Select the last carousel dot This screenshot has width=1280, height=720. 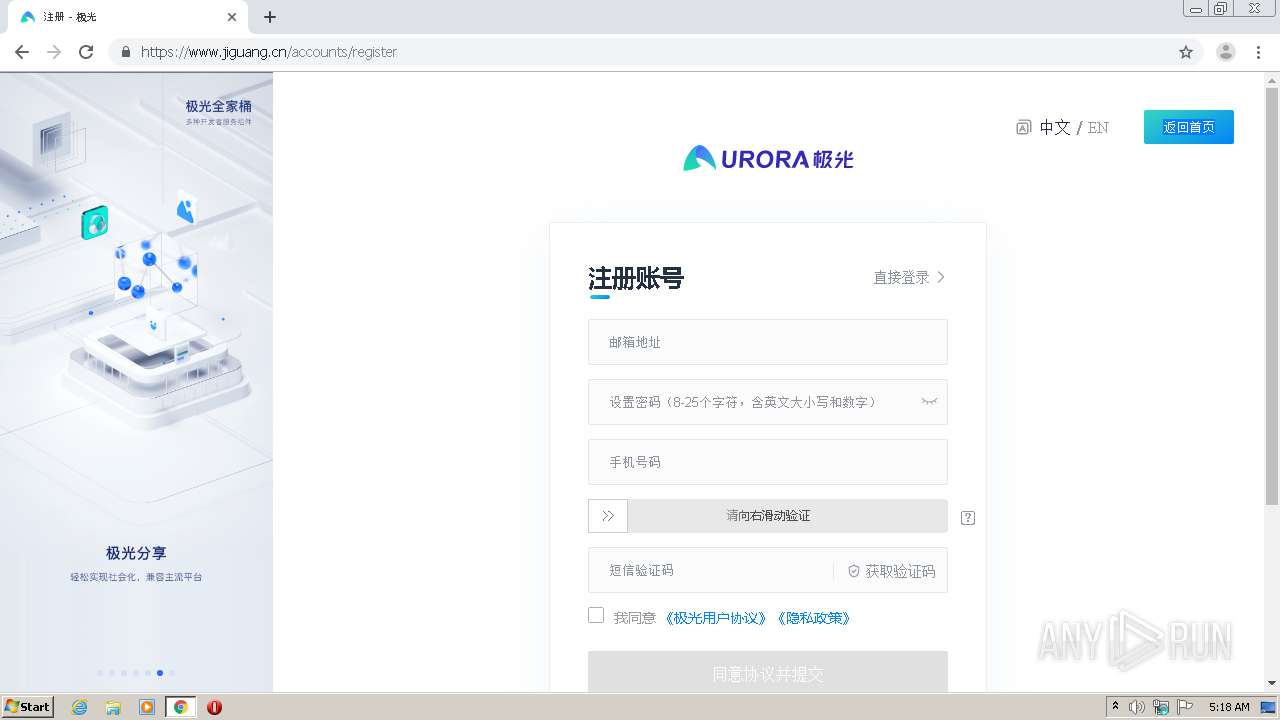[172, 673]
